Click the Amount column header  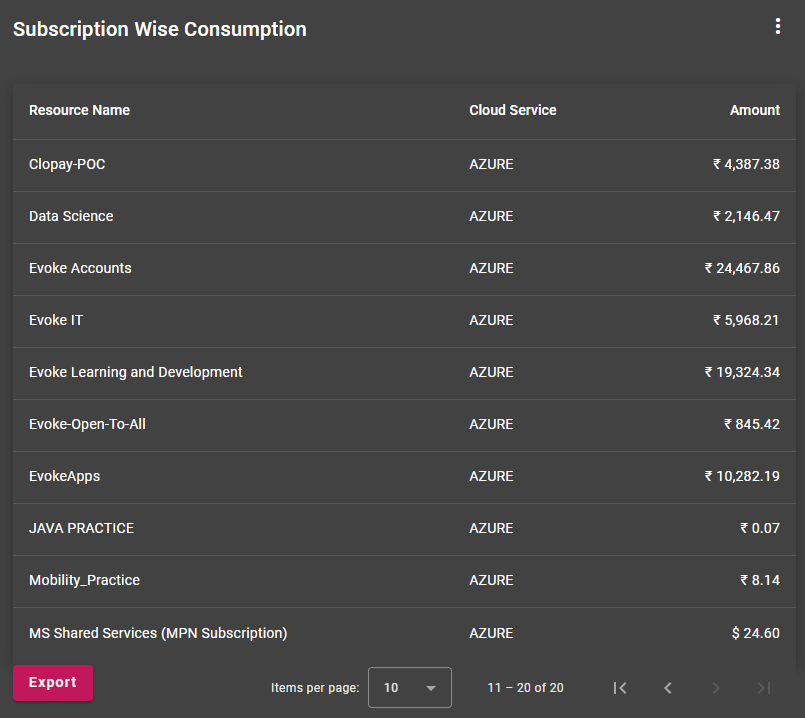(755, 110)
